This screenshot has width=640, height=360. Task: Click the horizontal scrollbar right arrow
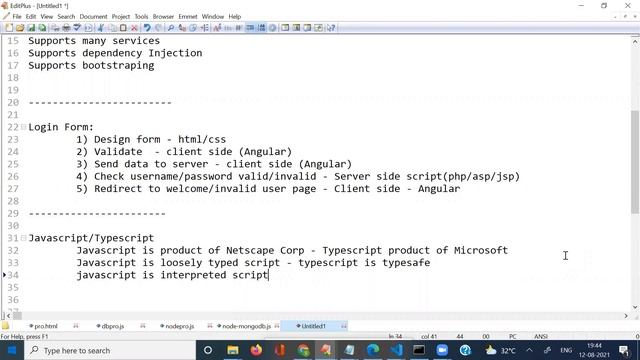tap(626, 316)
